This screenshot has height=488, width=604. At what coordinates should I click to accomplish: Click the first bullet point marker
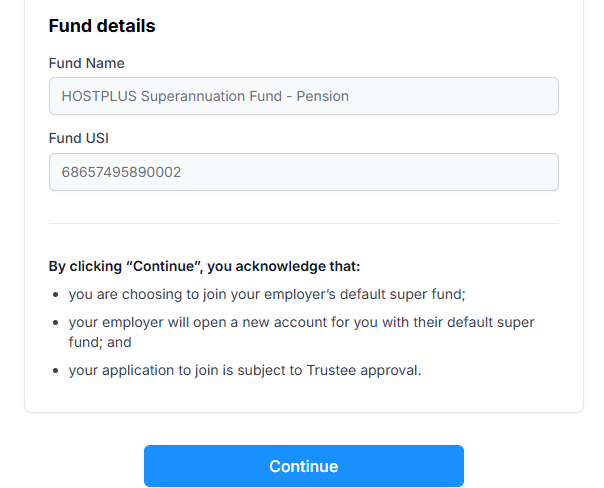click(55, 295)
